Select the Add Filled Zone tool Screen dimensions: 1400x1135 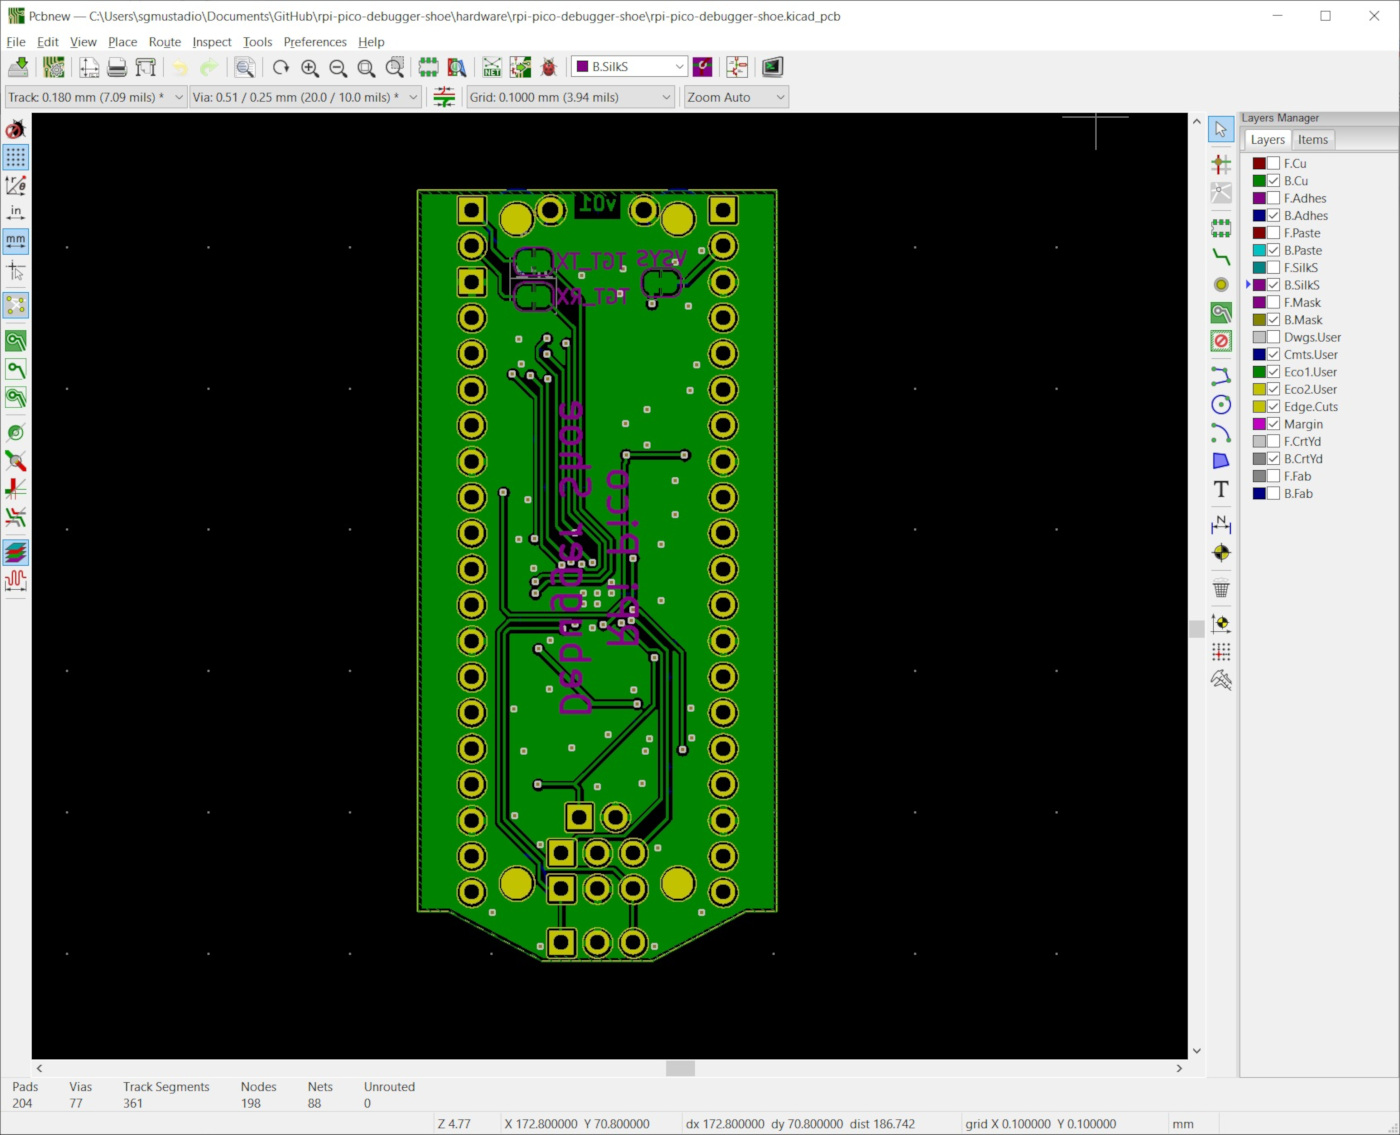pos(1221,313)
